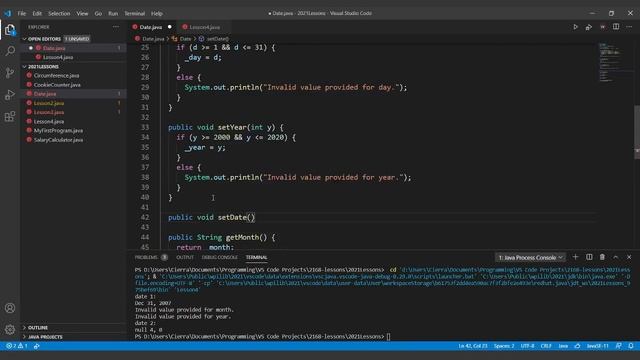Open Java Process Console terminal dropdown
The height and width of the screenshot is (360, 640).
pyautogui.click(x=530, y=257)
